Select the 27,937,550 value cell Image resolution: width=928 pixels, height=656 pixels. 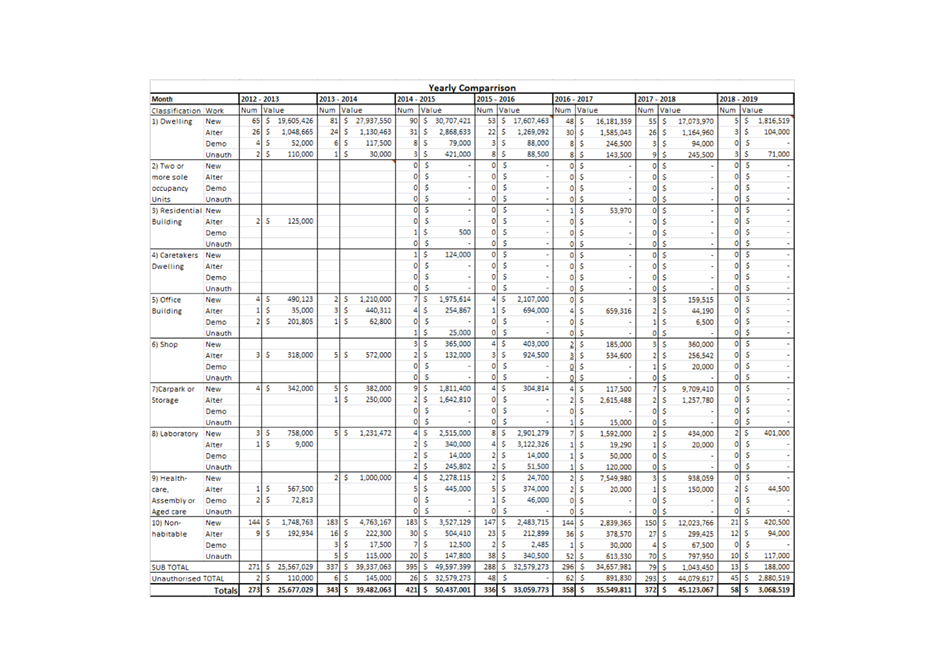coord(373,121)
